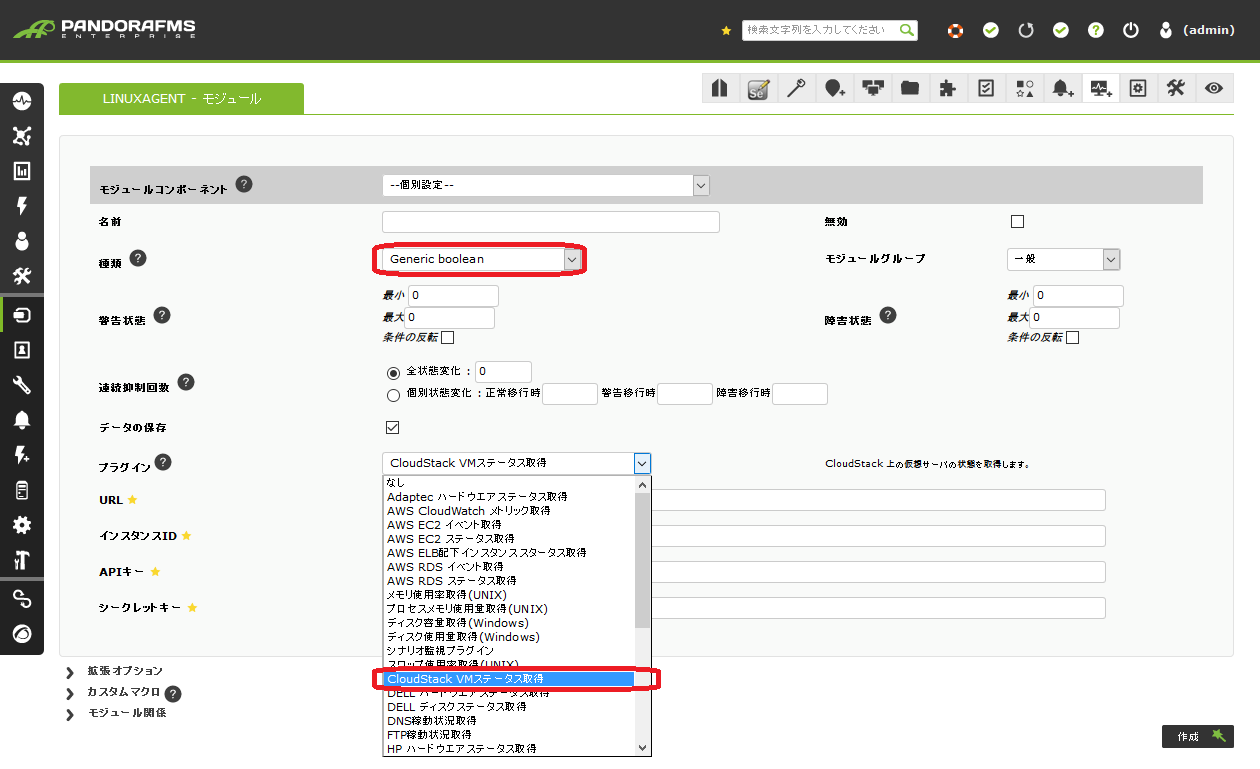
Task: Switch to LINUXAGENT - モジュール tab
Action: point(181,98)
